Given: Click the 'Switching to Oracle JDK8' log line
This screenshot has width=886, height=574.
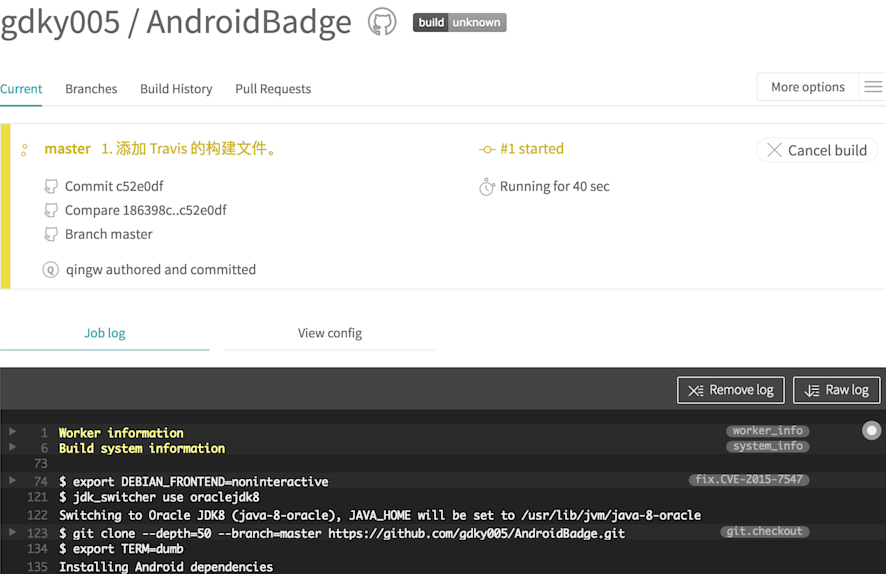Looking at the screenshot, I should [380, 515].
